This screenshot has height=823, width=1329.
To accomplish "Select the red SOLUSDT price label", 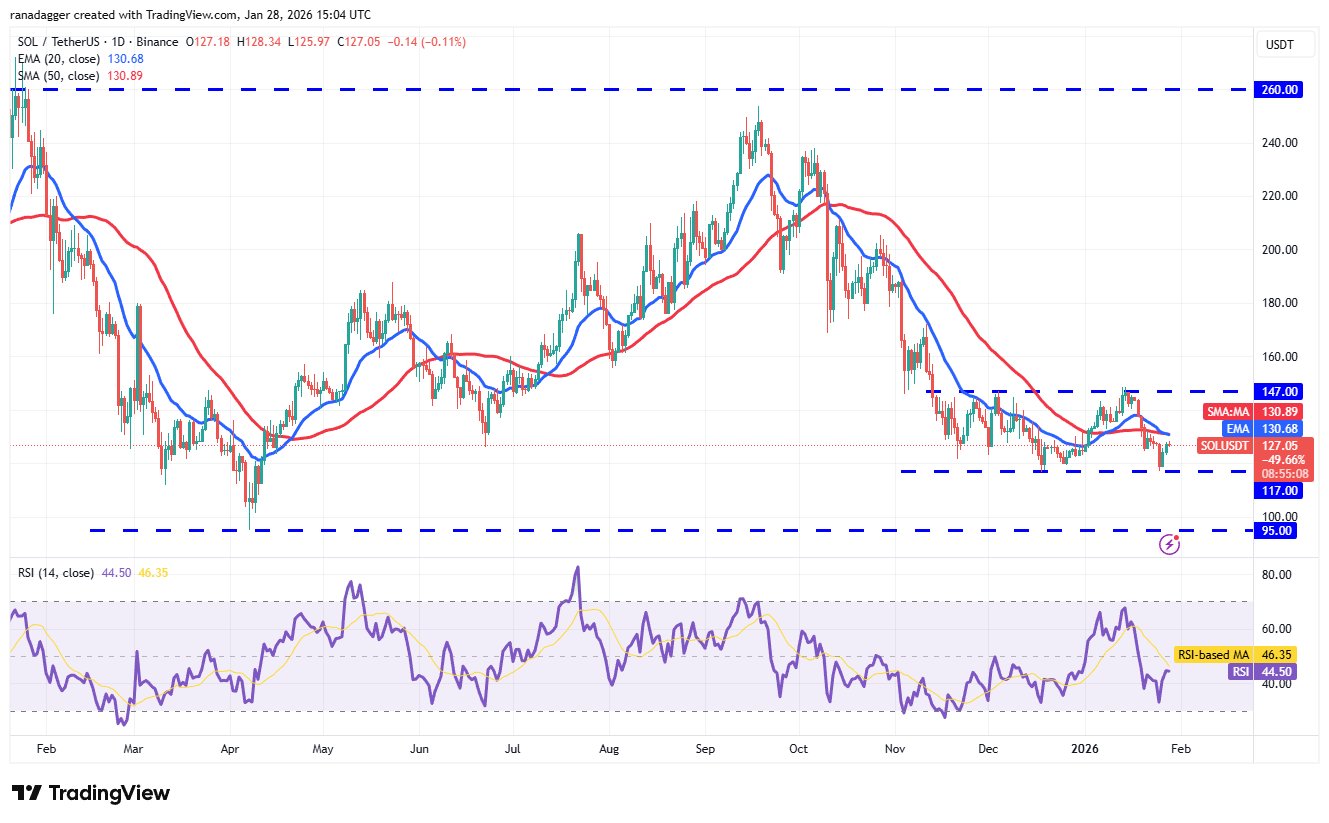I will [1225, 445].
